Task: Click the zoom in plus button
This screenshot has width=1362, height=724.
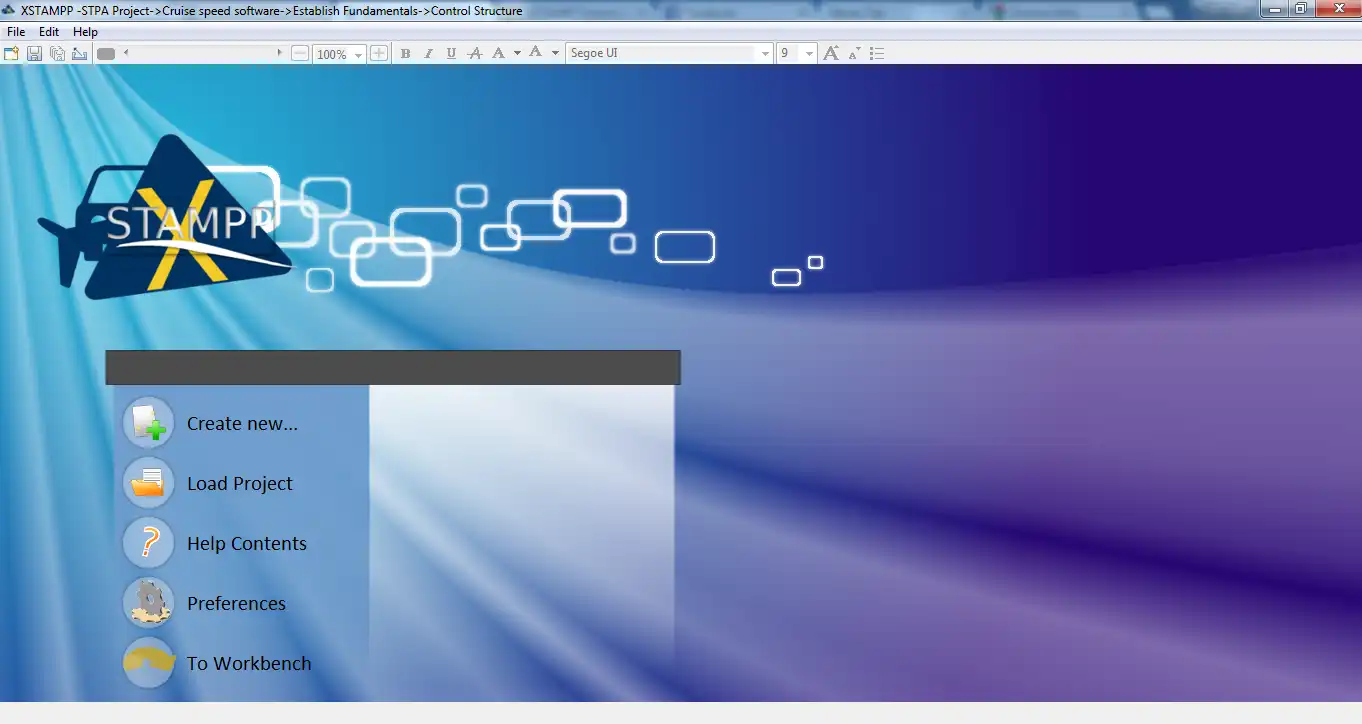Action: pos(379,53)
